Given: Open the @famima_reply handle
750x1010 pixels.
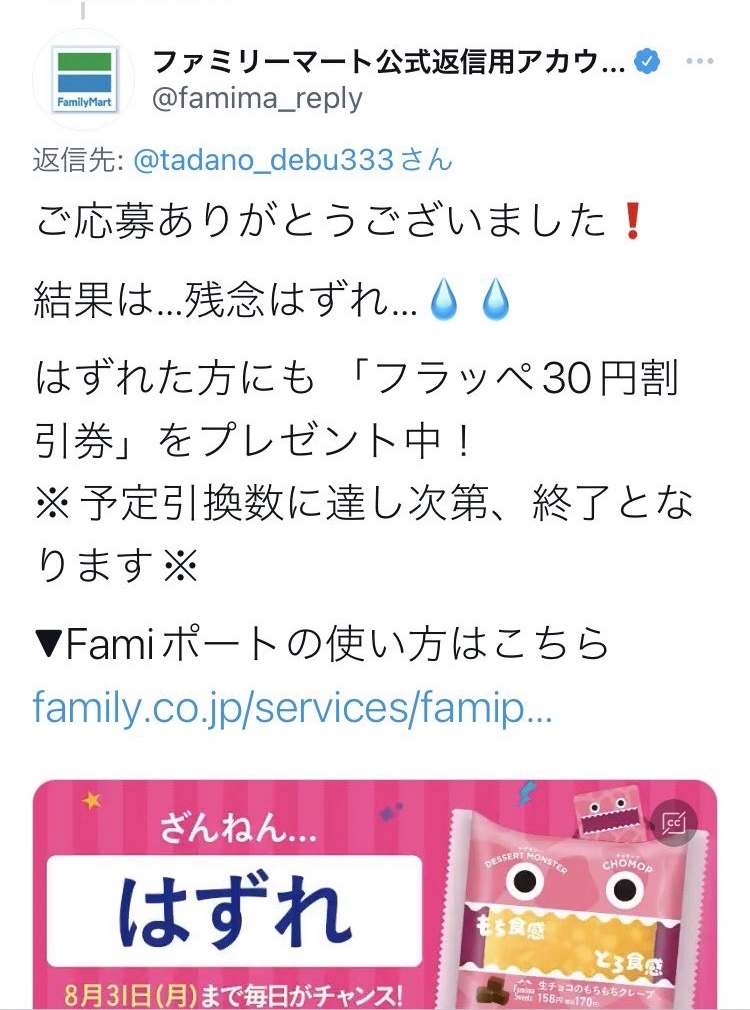Looking at the screenshot, I should click(x=256, y=99).
